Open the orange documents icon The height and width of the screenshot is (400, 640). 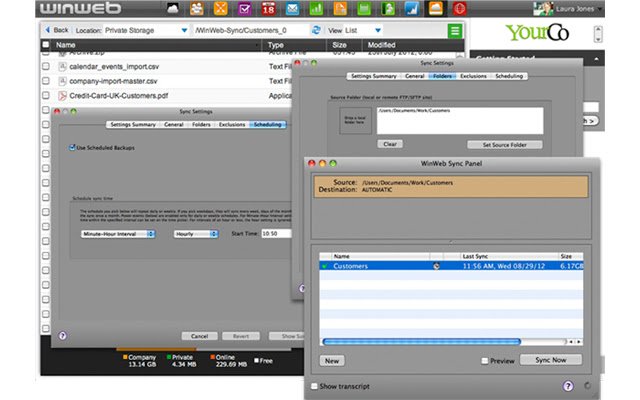pos(340,8)
